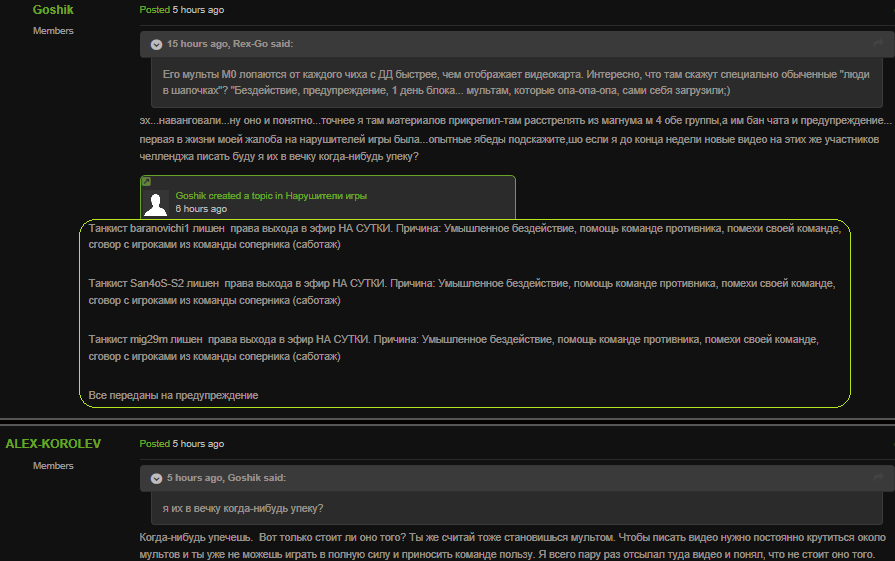Click the arrow icon in Goshik's quote header
Viewport: 895px width, 561px height.
[x=878, y=478]
